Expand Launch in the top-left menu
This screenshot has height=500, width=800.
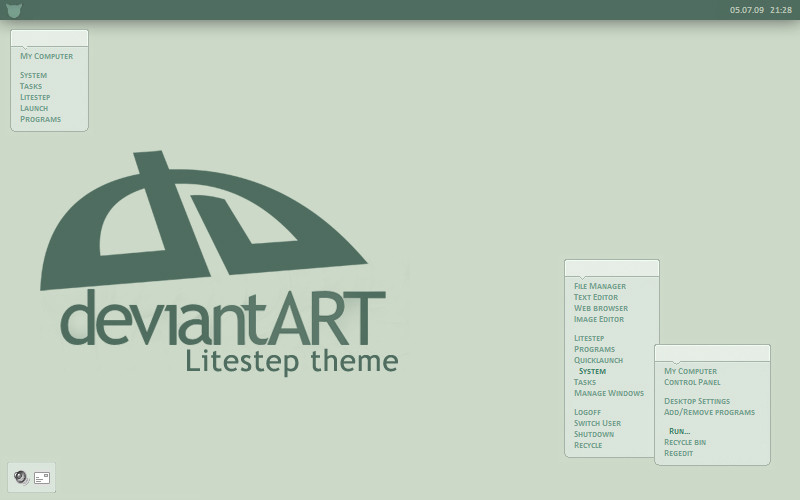[x=34, y=108]
